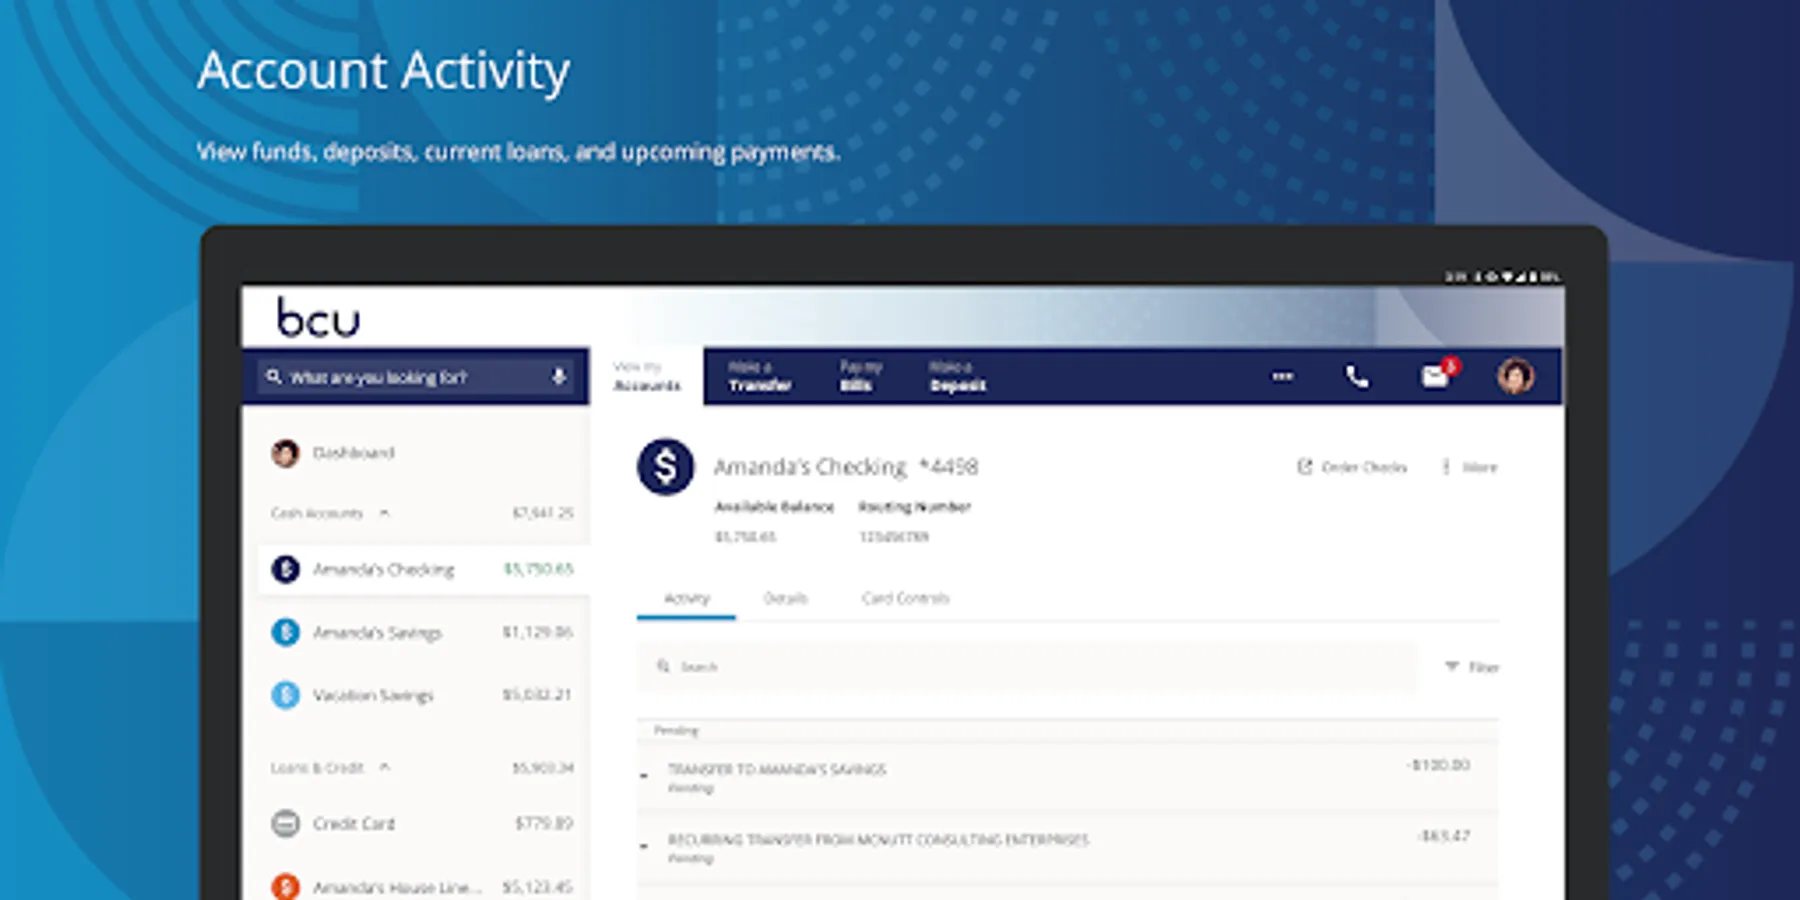1800x900 pixels.
Task: Open the profile avatar in the top bar
Action: click(1515, 376)
